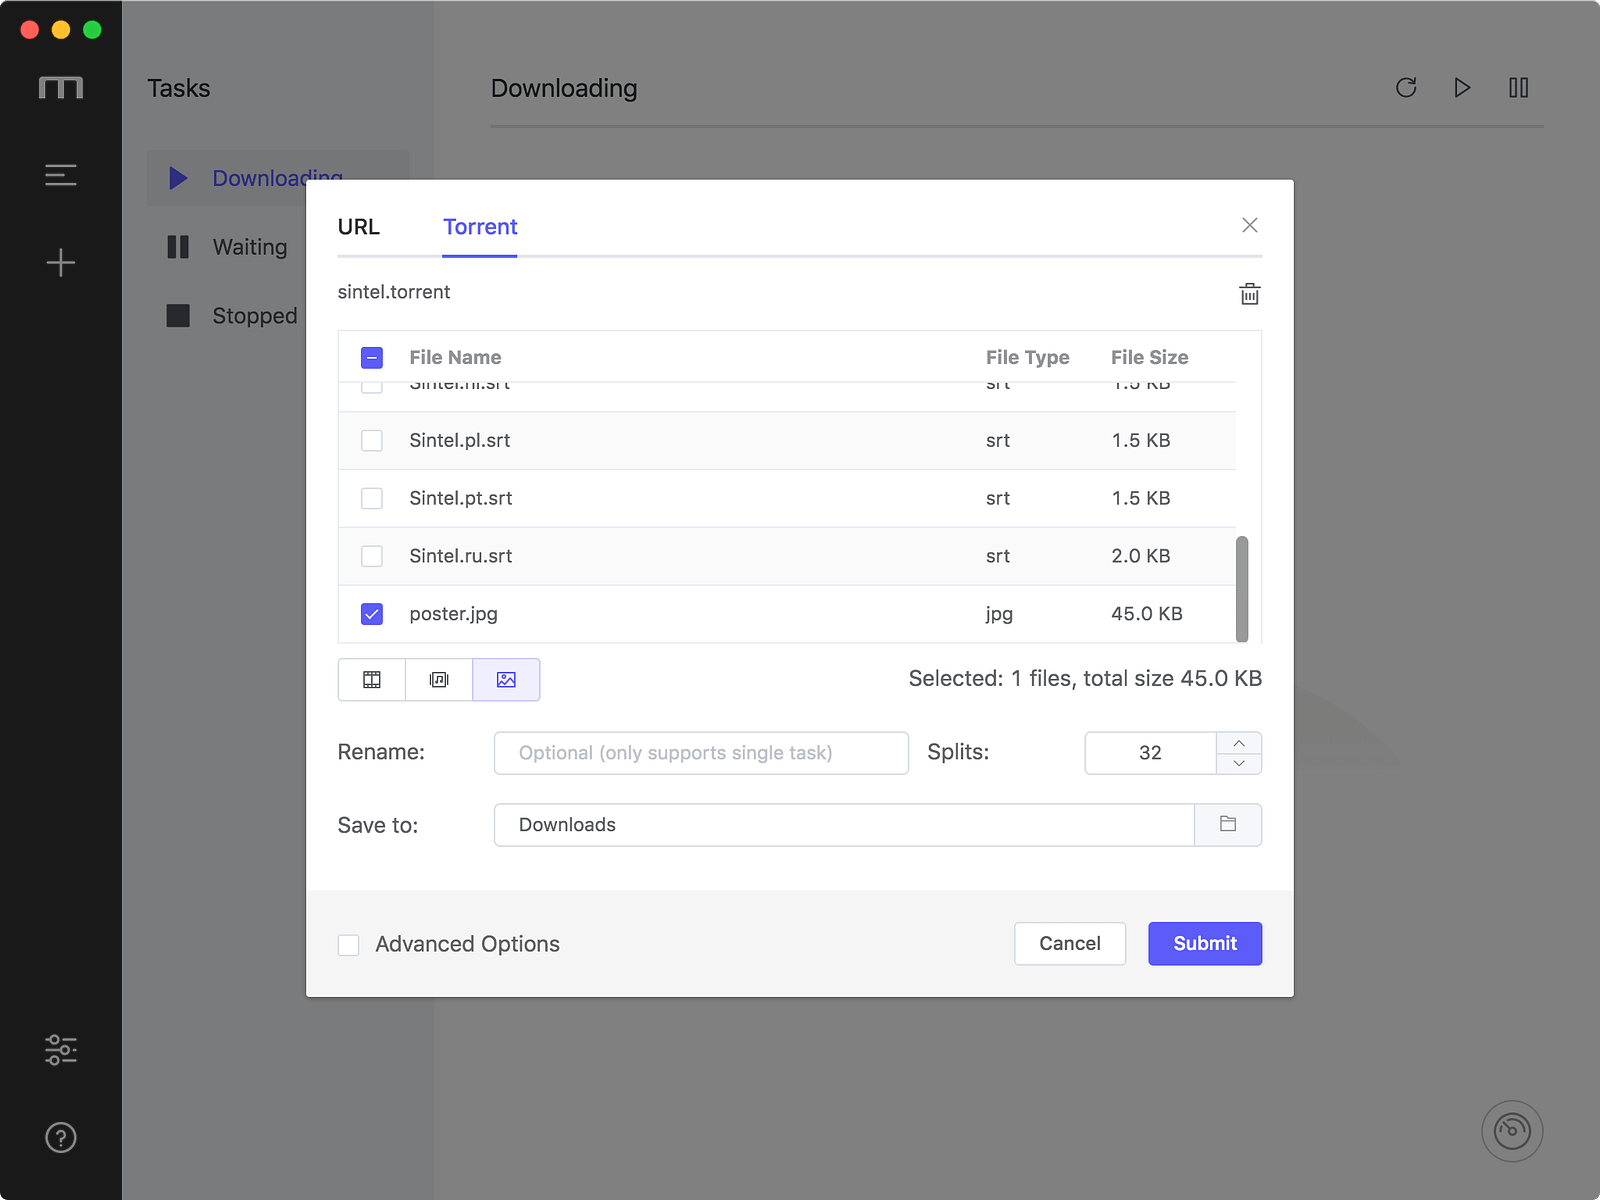Viewport: 1600px width, 1200px height.
Task: Select image files filter icon
Action: point(506,680)
